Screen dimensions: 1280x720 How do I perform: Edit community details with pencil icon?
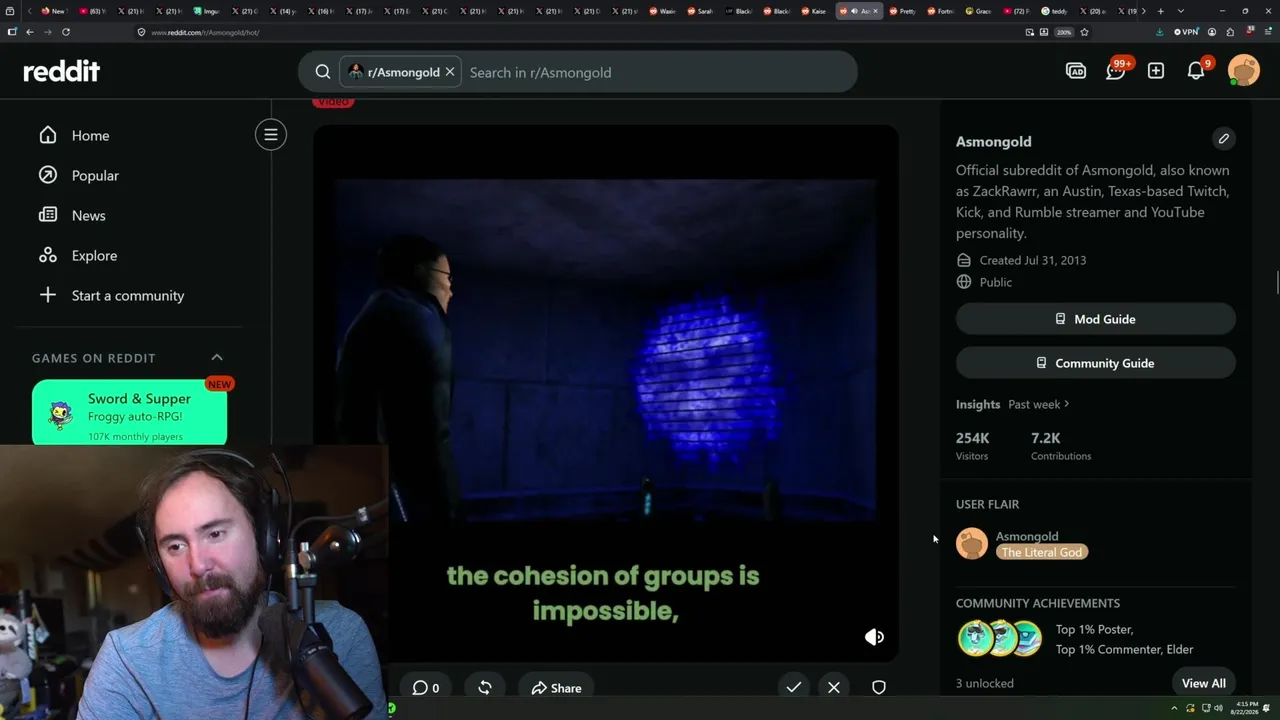1223,139
